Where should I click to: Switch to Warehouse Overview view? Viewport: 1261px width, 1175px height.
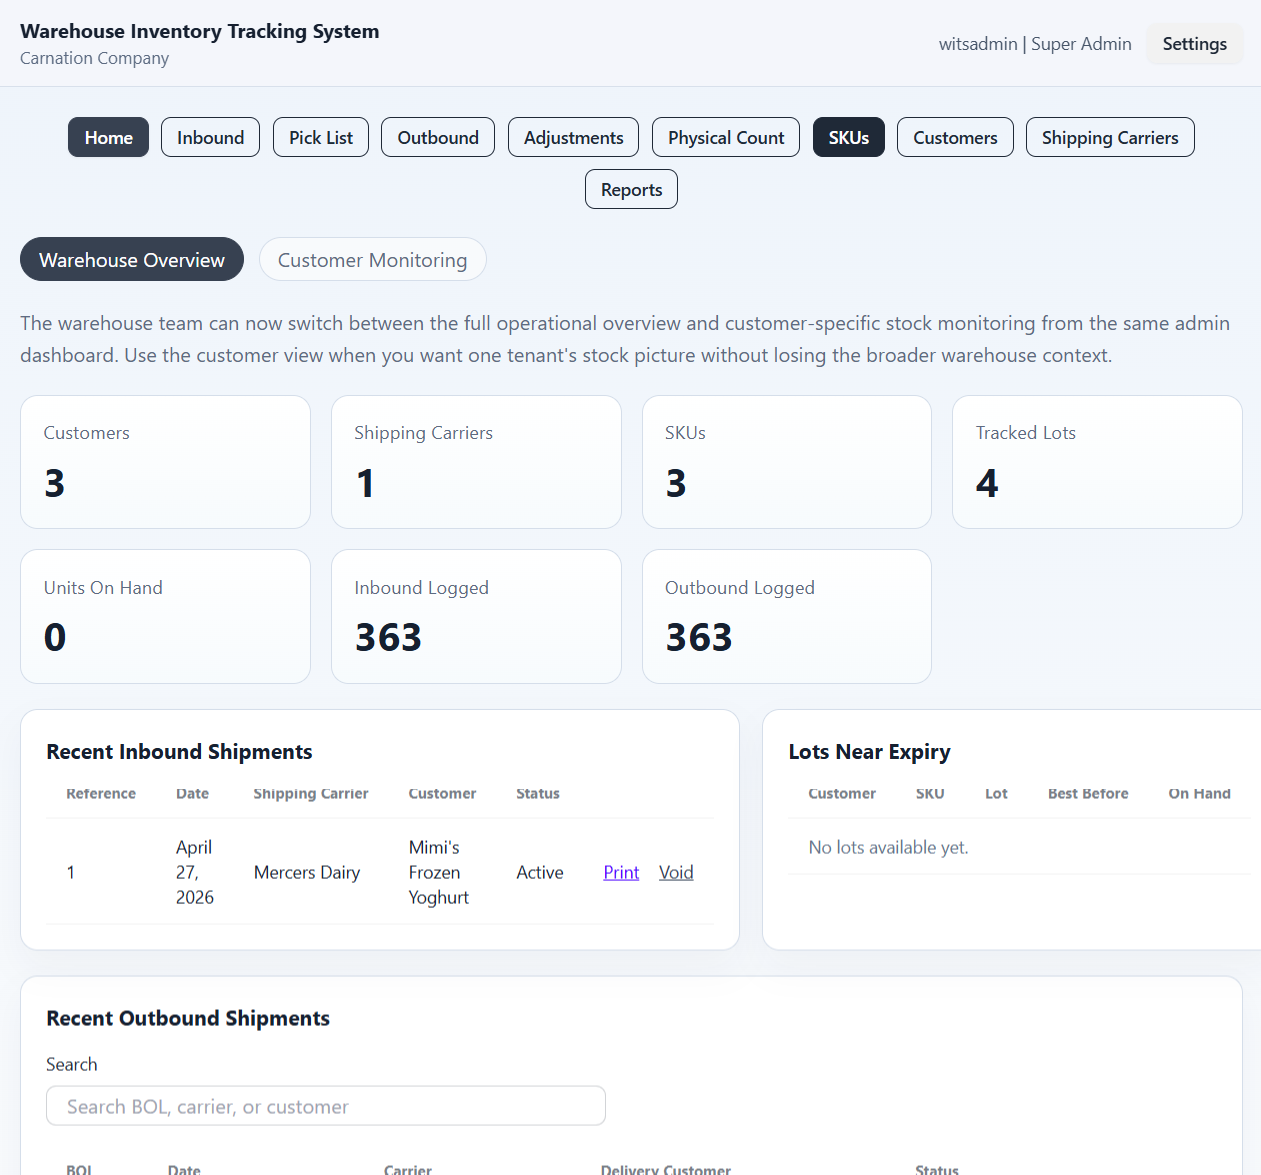132,259
